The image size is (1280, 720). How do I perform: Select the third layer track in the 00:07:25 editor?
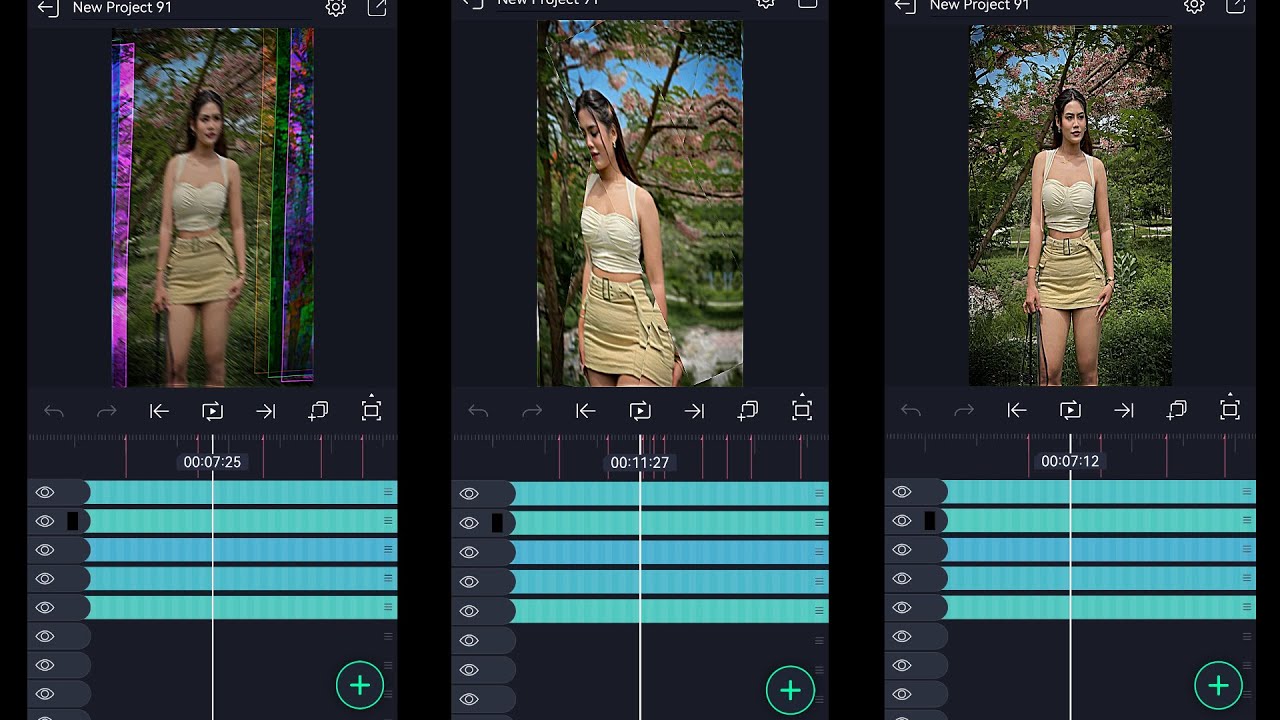click(241, 550)
